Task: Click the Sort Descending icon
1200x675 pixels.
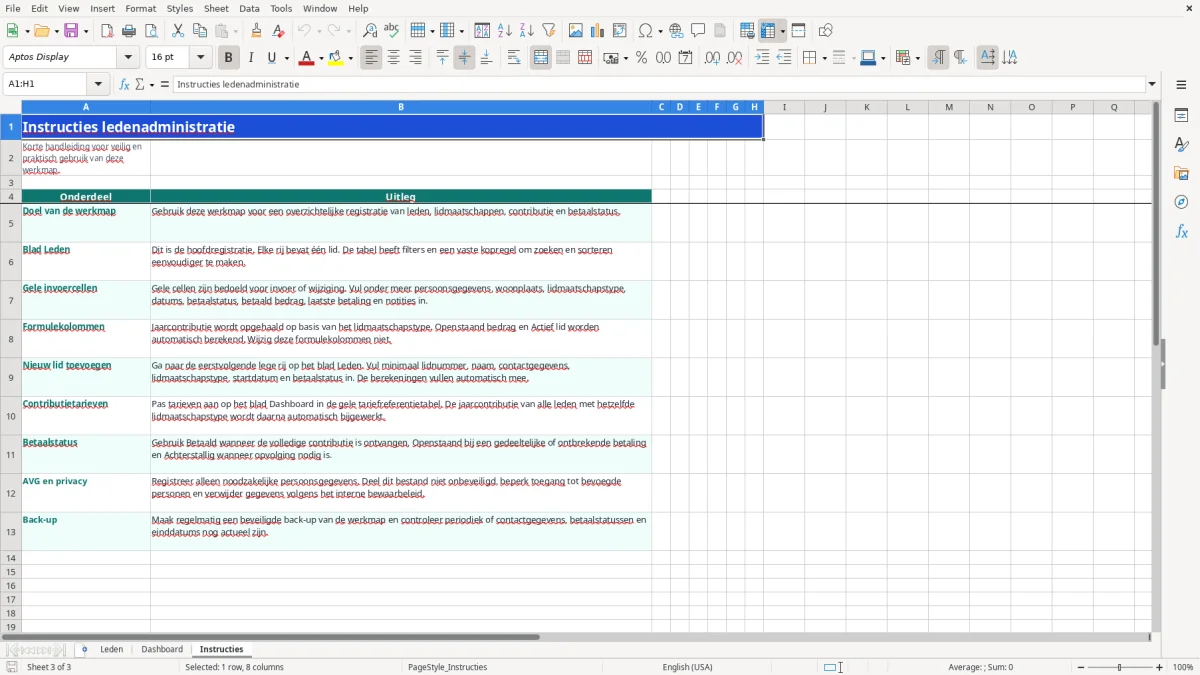Action: click(526, 31)
